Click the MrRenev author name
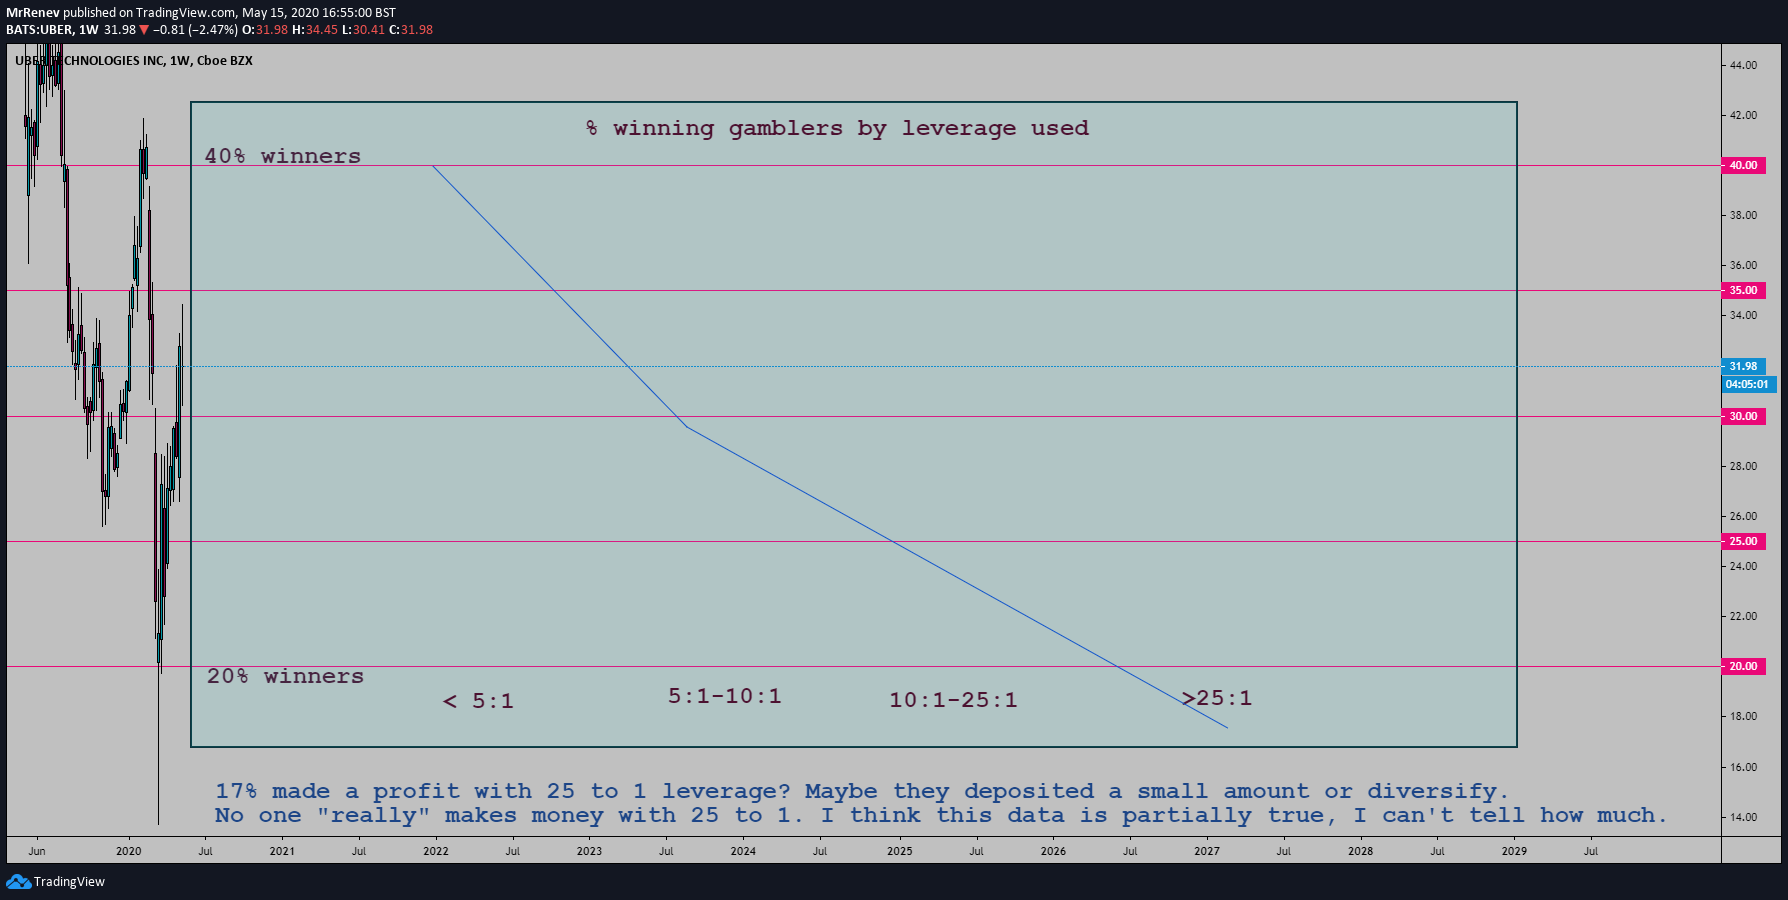 tap(33, 13)
